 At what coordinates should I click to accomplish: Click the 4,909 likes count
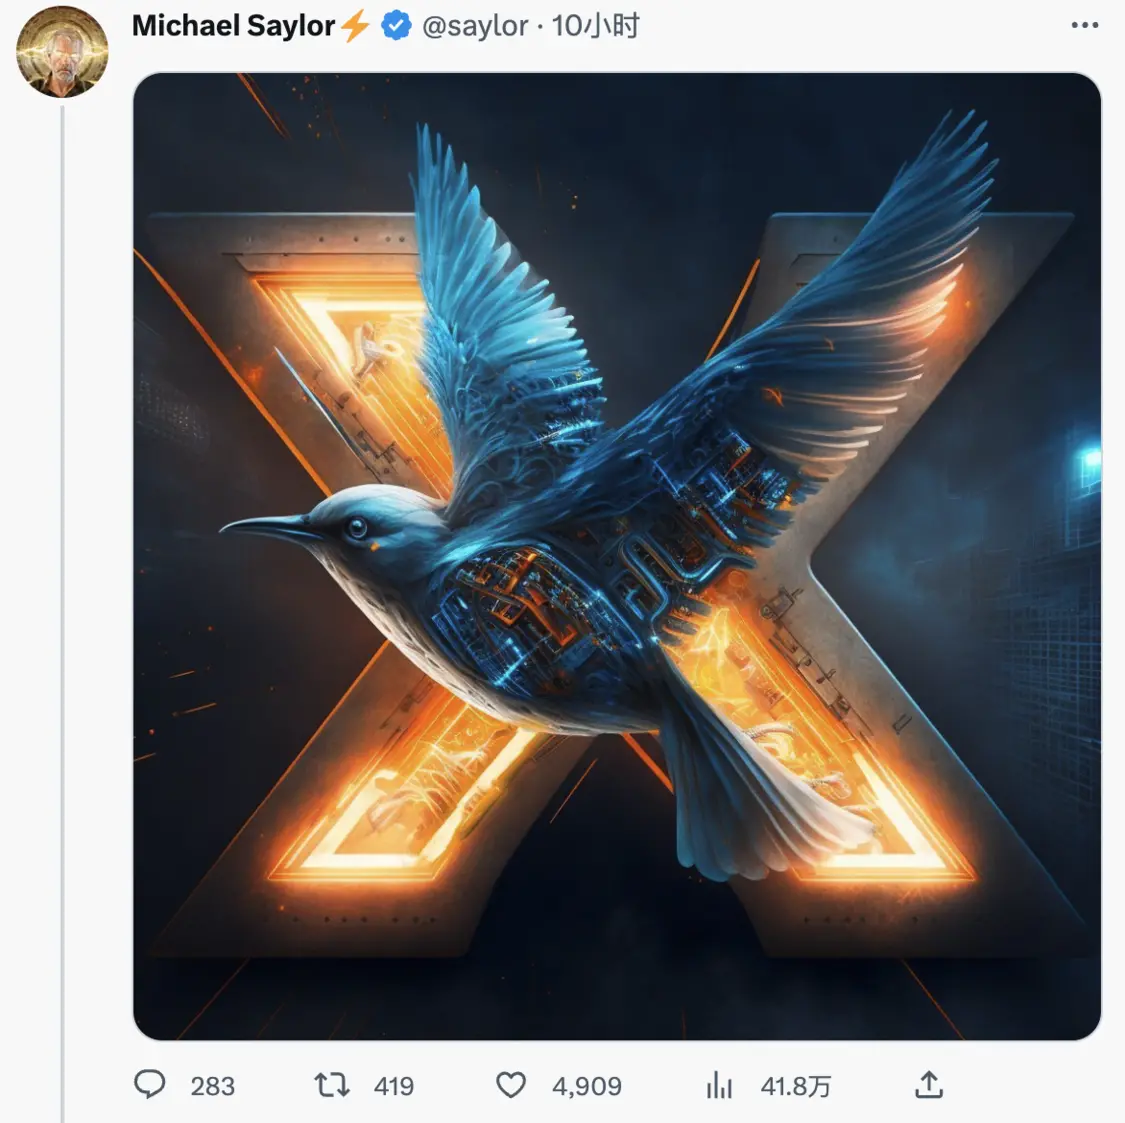[587, 1086]
